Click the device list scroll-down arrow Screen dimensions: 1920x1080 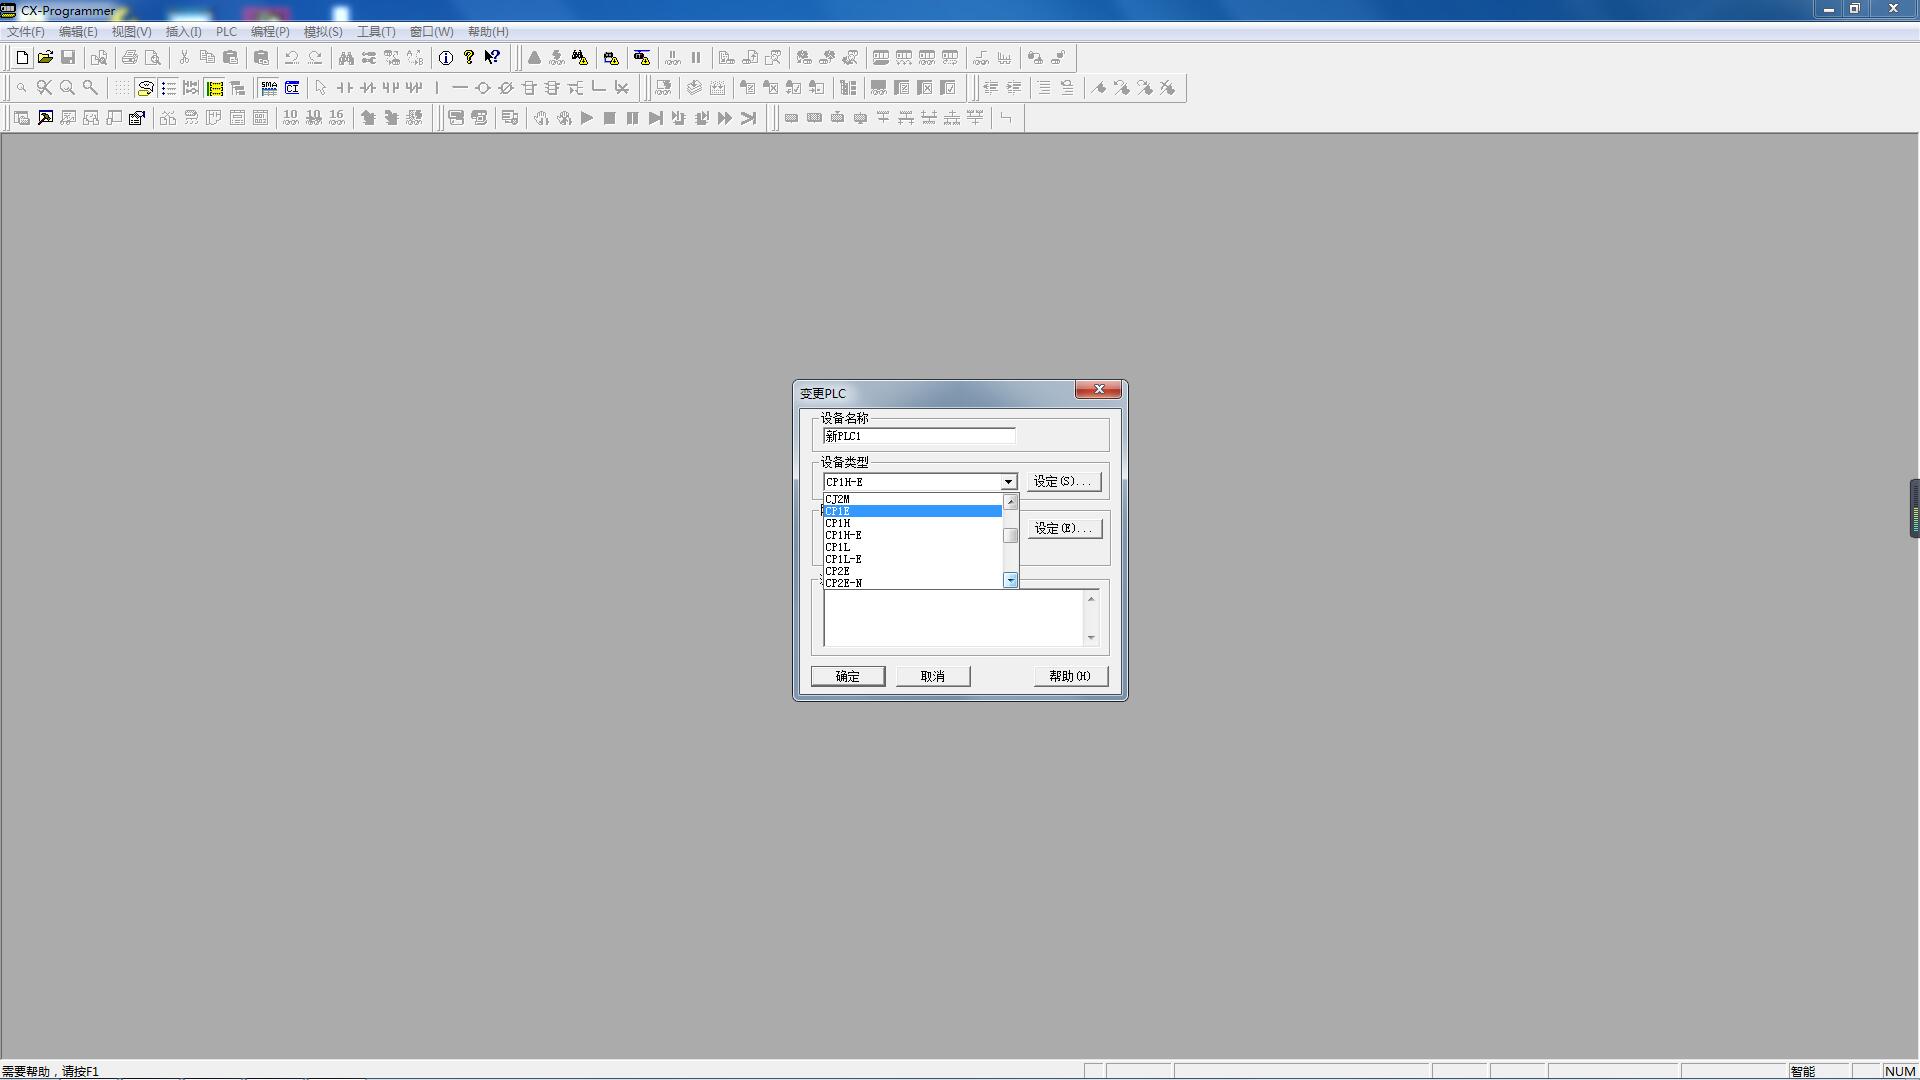(1010, 580)
